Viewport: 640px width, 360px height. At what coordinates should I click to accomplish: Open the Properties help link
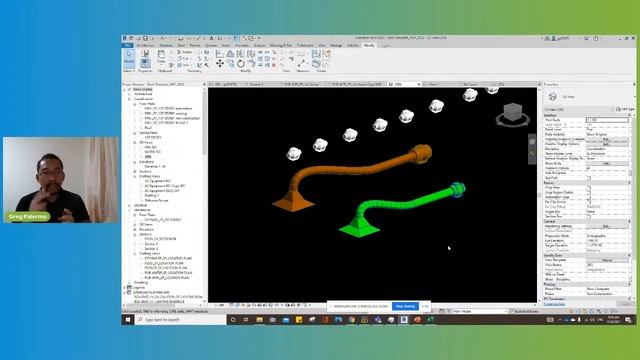[554, 304]
